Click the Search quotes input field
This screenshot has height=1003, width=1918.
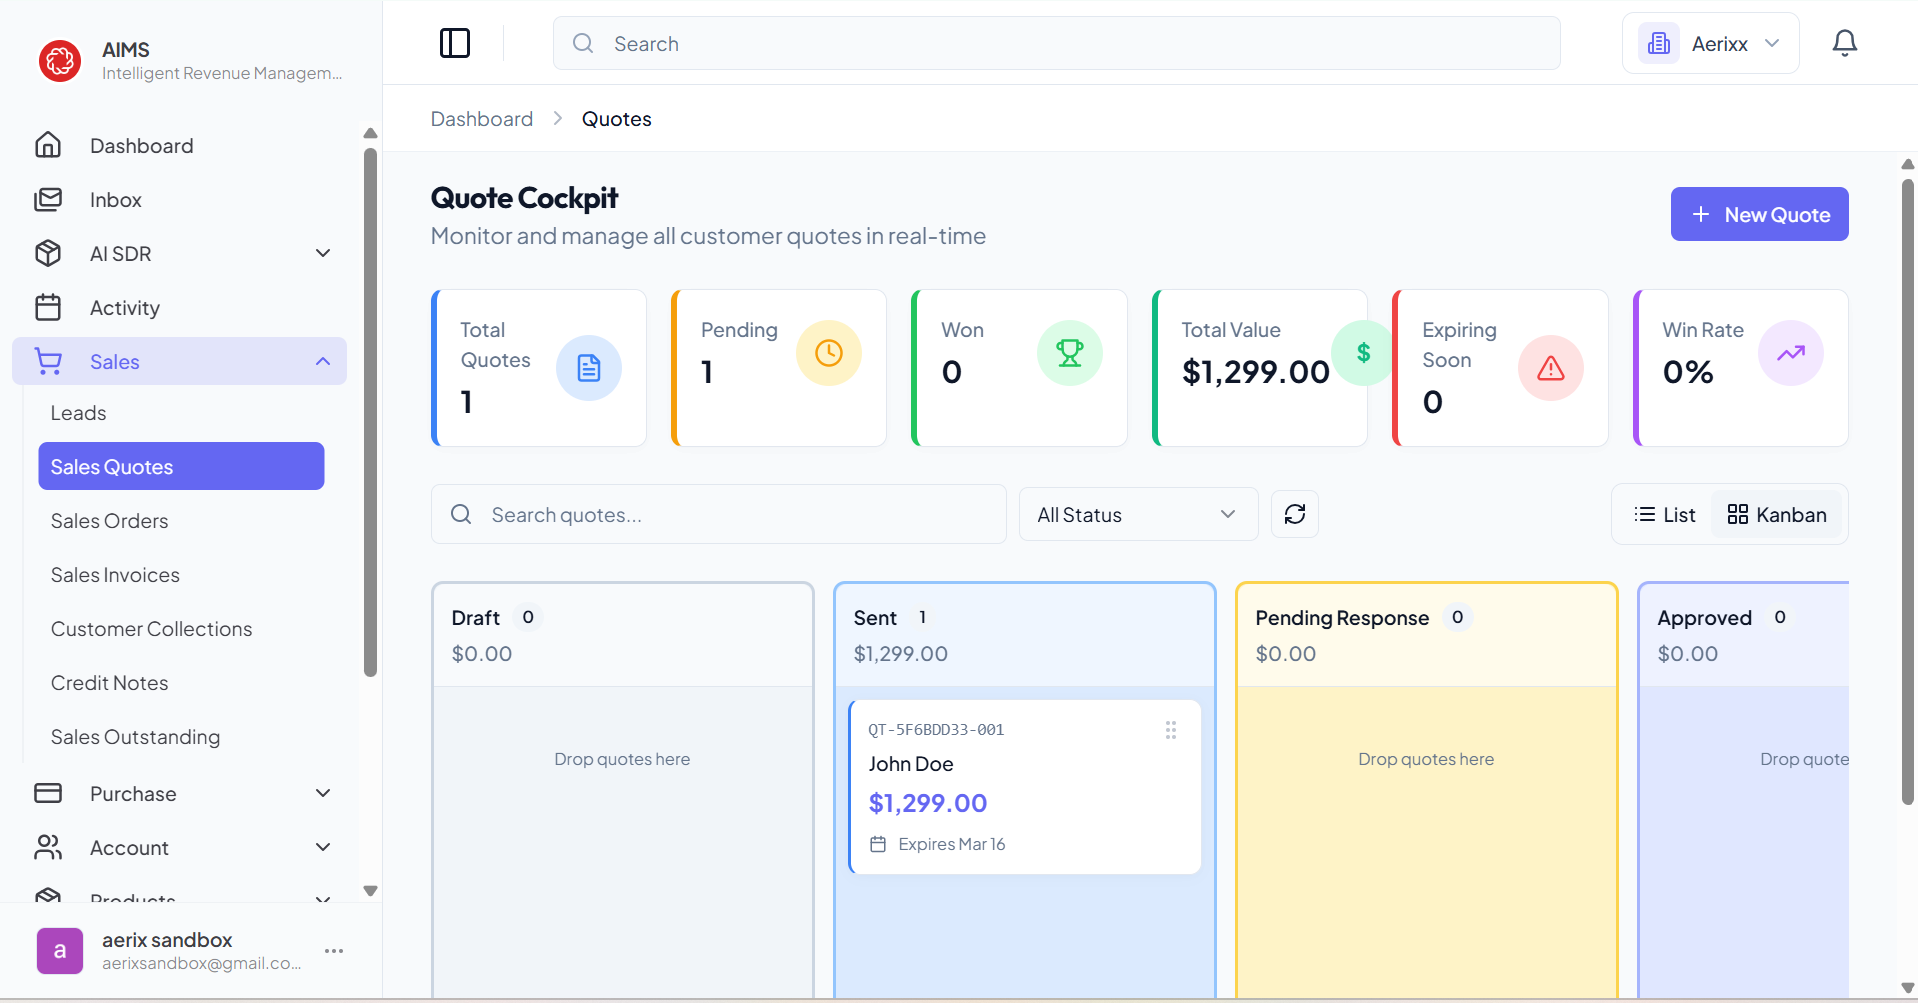[718, 513]
